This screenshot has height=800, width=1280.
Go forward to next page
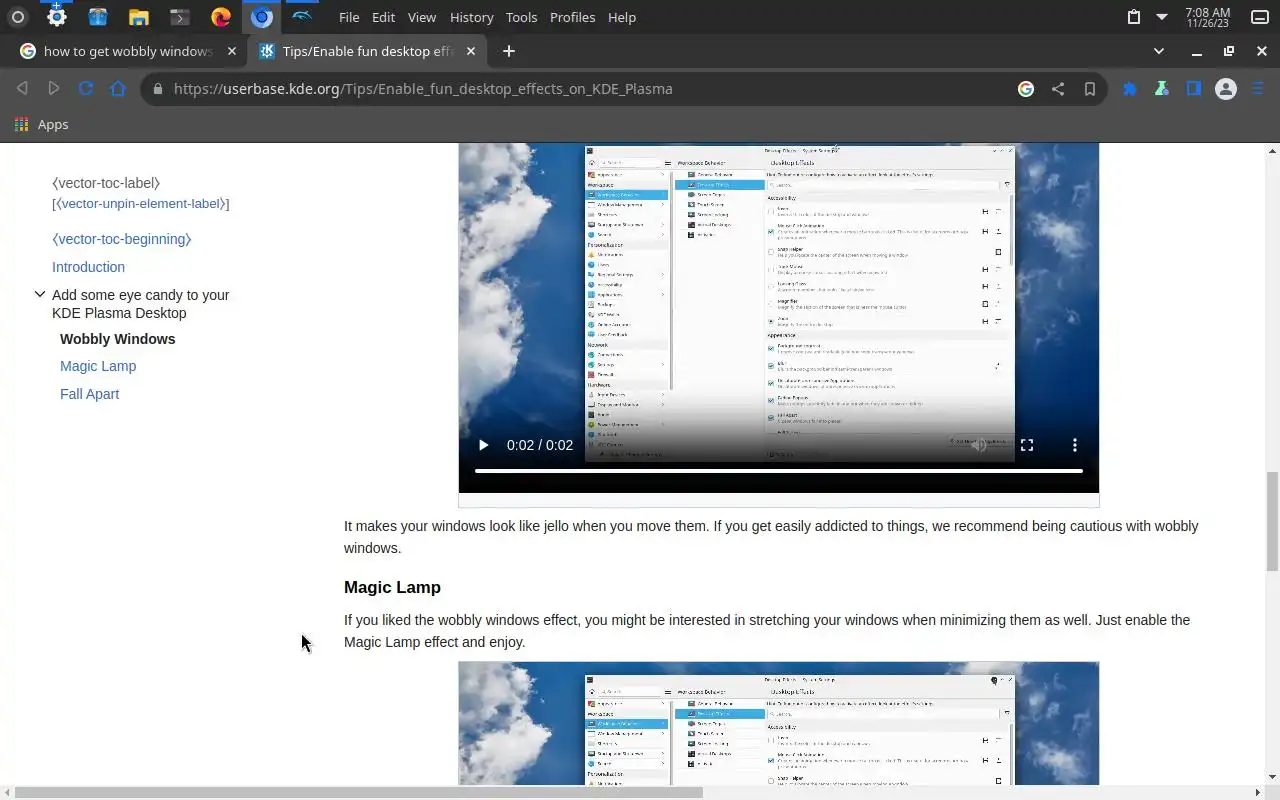click(x=54, y=89)
